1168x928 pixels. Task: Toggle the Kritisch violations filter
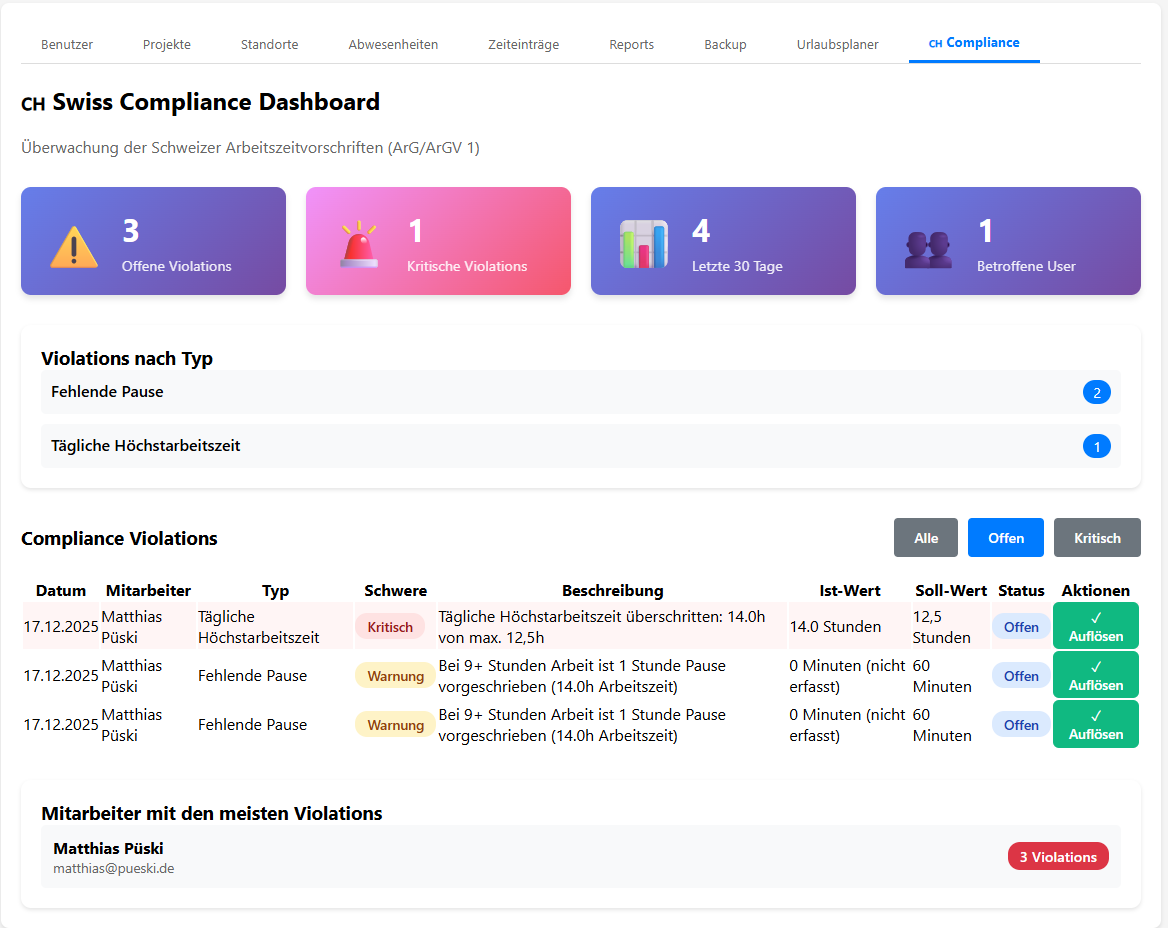[x=1097, y=537]
